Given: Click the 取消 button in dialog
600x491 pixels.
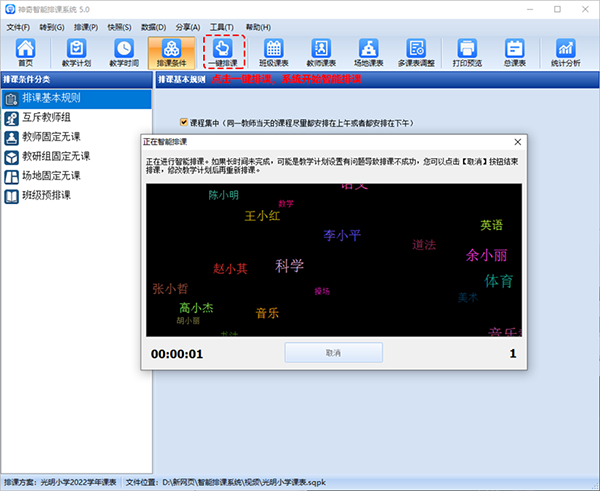Looking at the screenshot, I should pos(333,353).
